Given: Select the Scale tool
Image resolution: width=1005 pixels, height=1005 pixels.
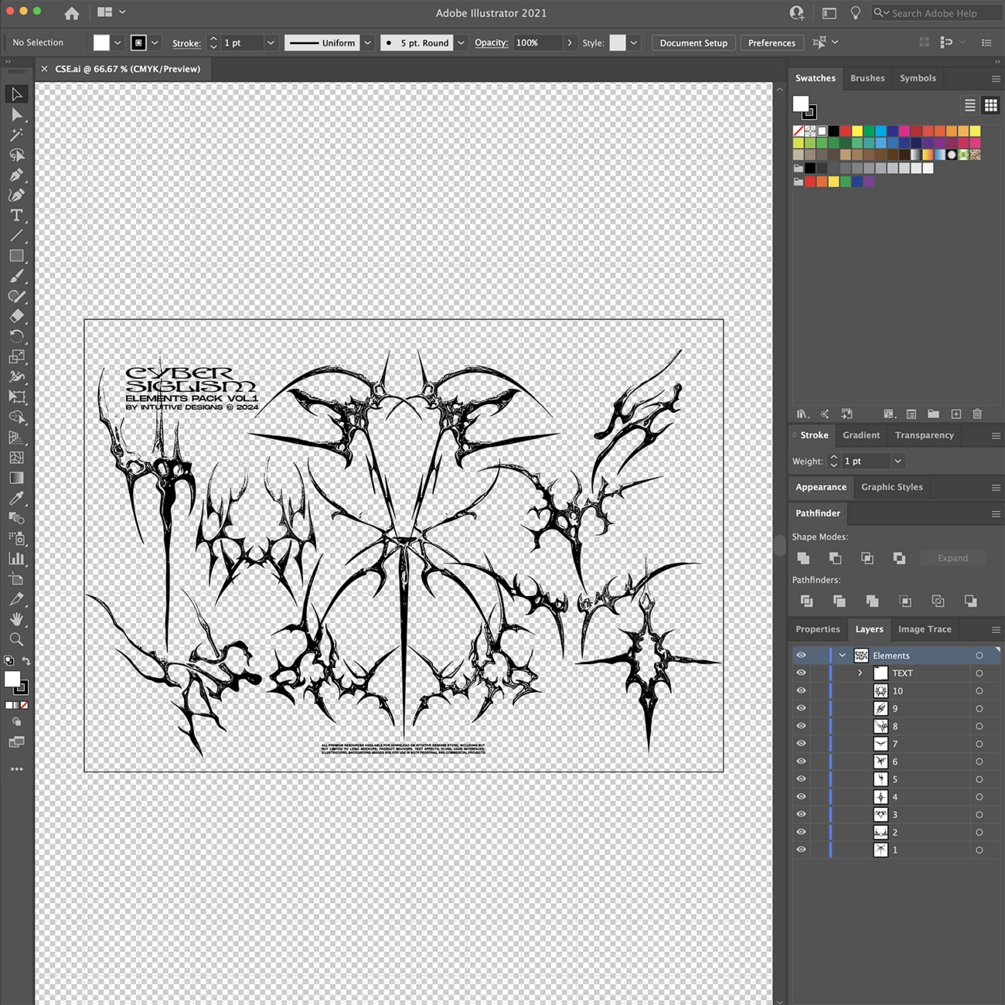Looking at the screenshot, I should pos(17,356).
